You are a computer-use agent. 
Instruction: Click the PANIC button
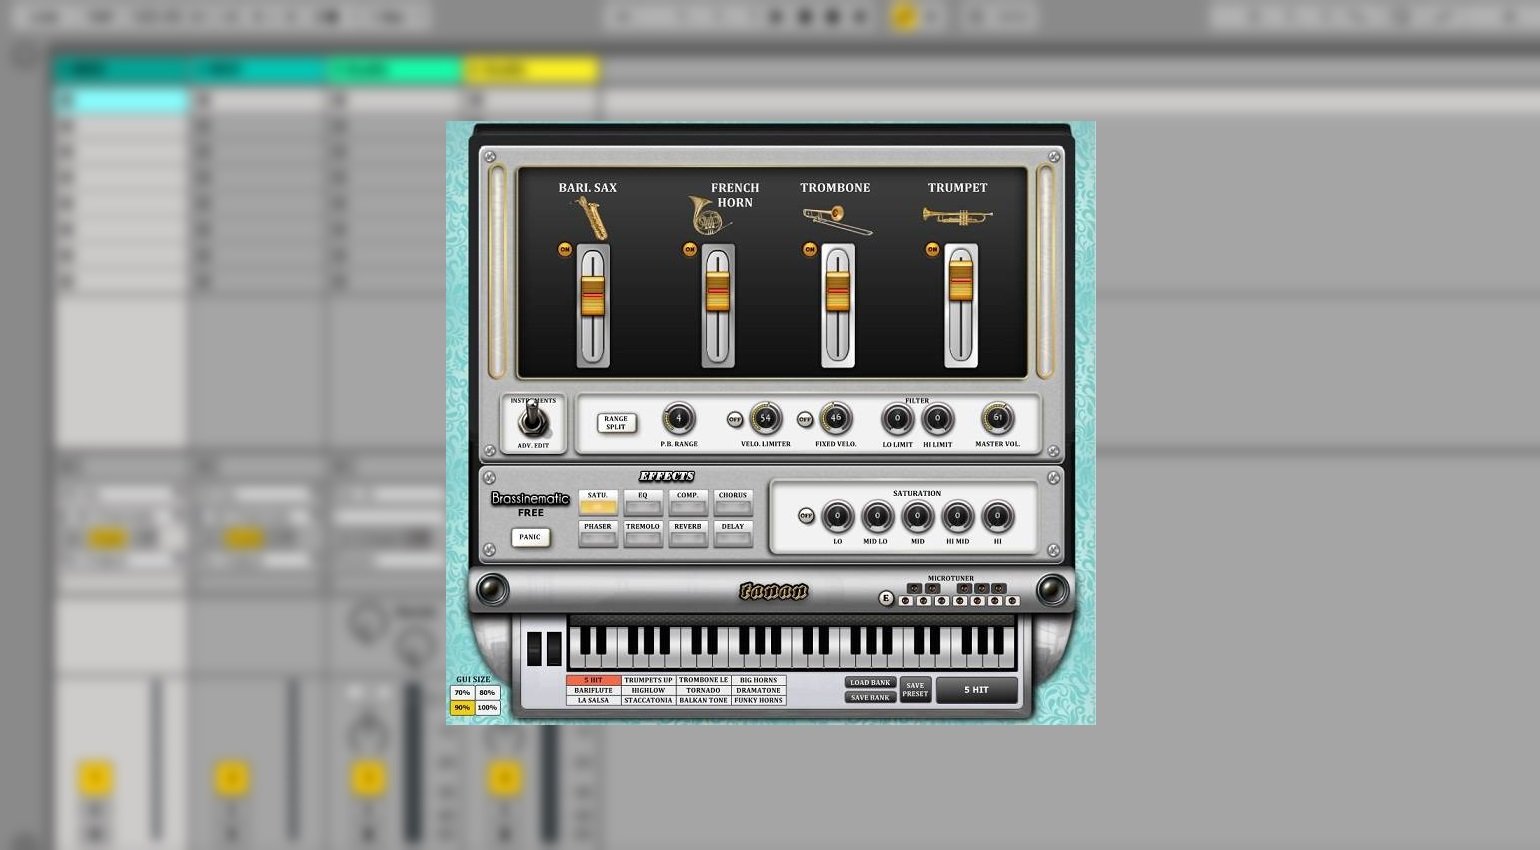pos(530,537)
